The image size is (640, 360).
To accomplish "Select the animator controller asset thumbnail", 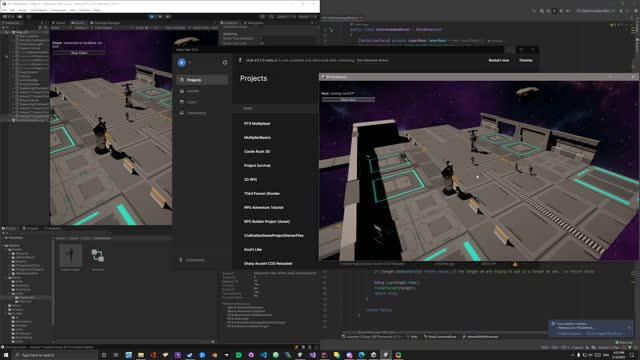I will click(98, 256).
